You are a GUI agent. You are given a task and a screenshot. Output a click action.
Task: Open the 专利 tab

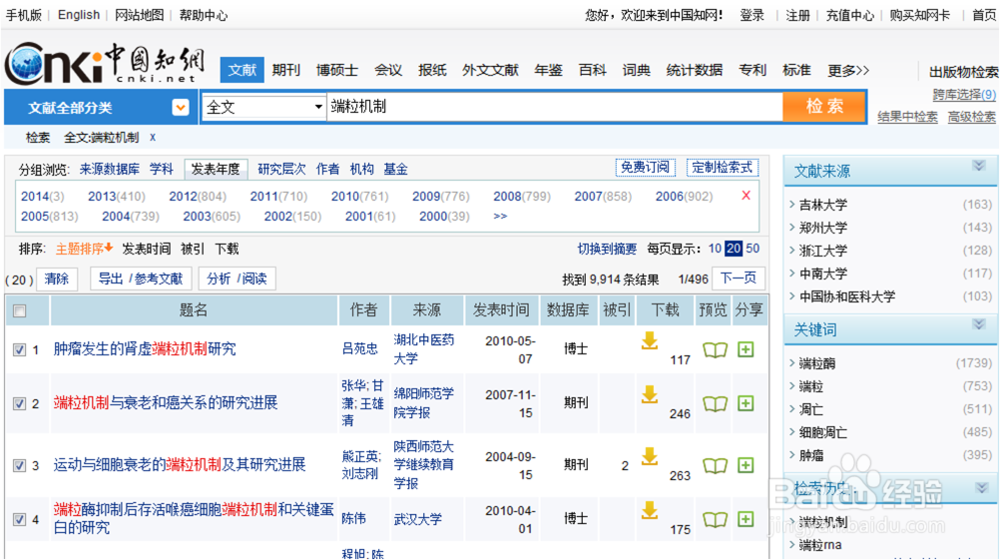click(753, 70)
